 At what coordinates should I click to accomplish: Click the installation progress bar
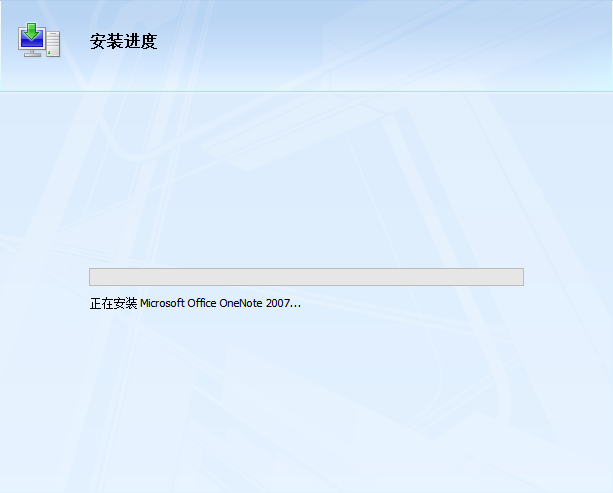(306, 277)
